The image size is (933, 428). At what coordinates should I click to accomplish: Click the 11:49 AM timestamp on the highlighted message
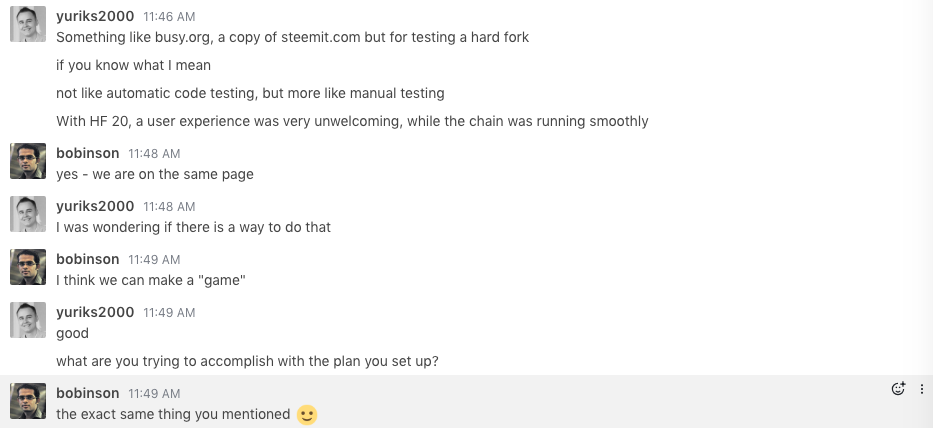click(154, 393)
